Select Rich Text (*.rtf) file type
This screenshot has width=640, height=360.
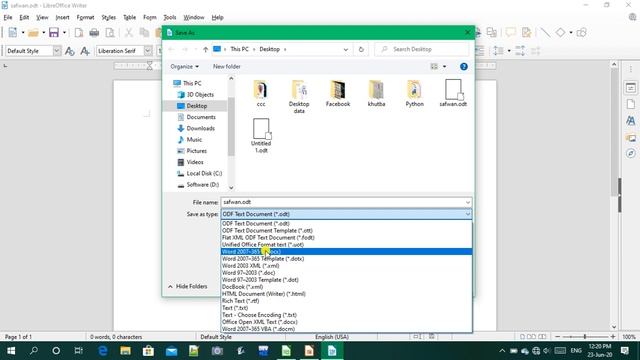[347, 301]
